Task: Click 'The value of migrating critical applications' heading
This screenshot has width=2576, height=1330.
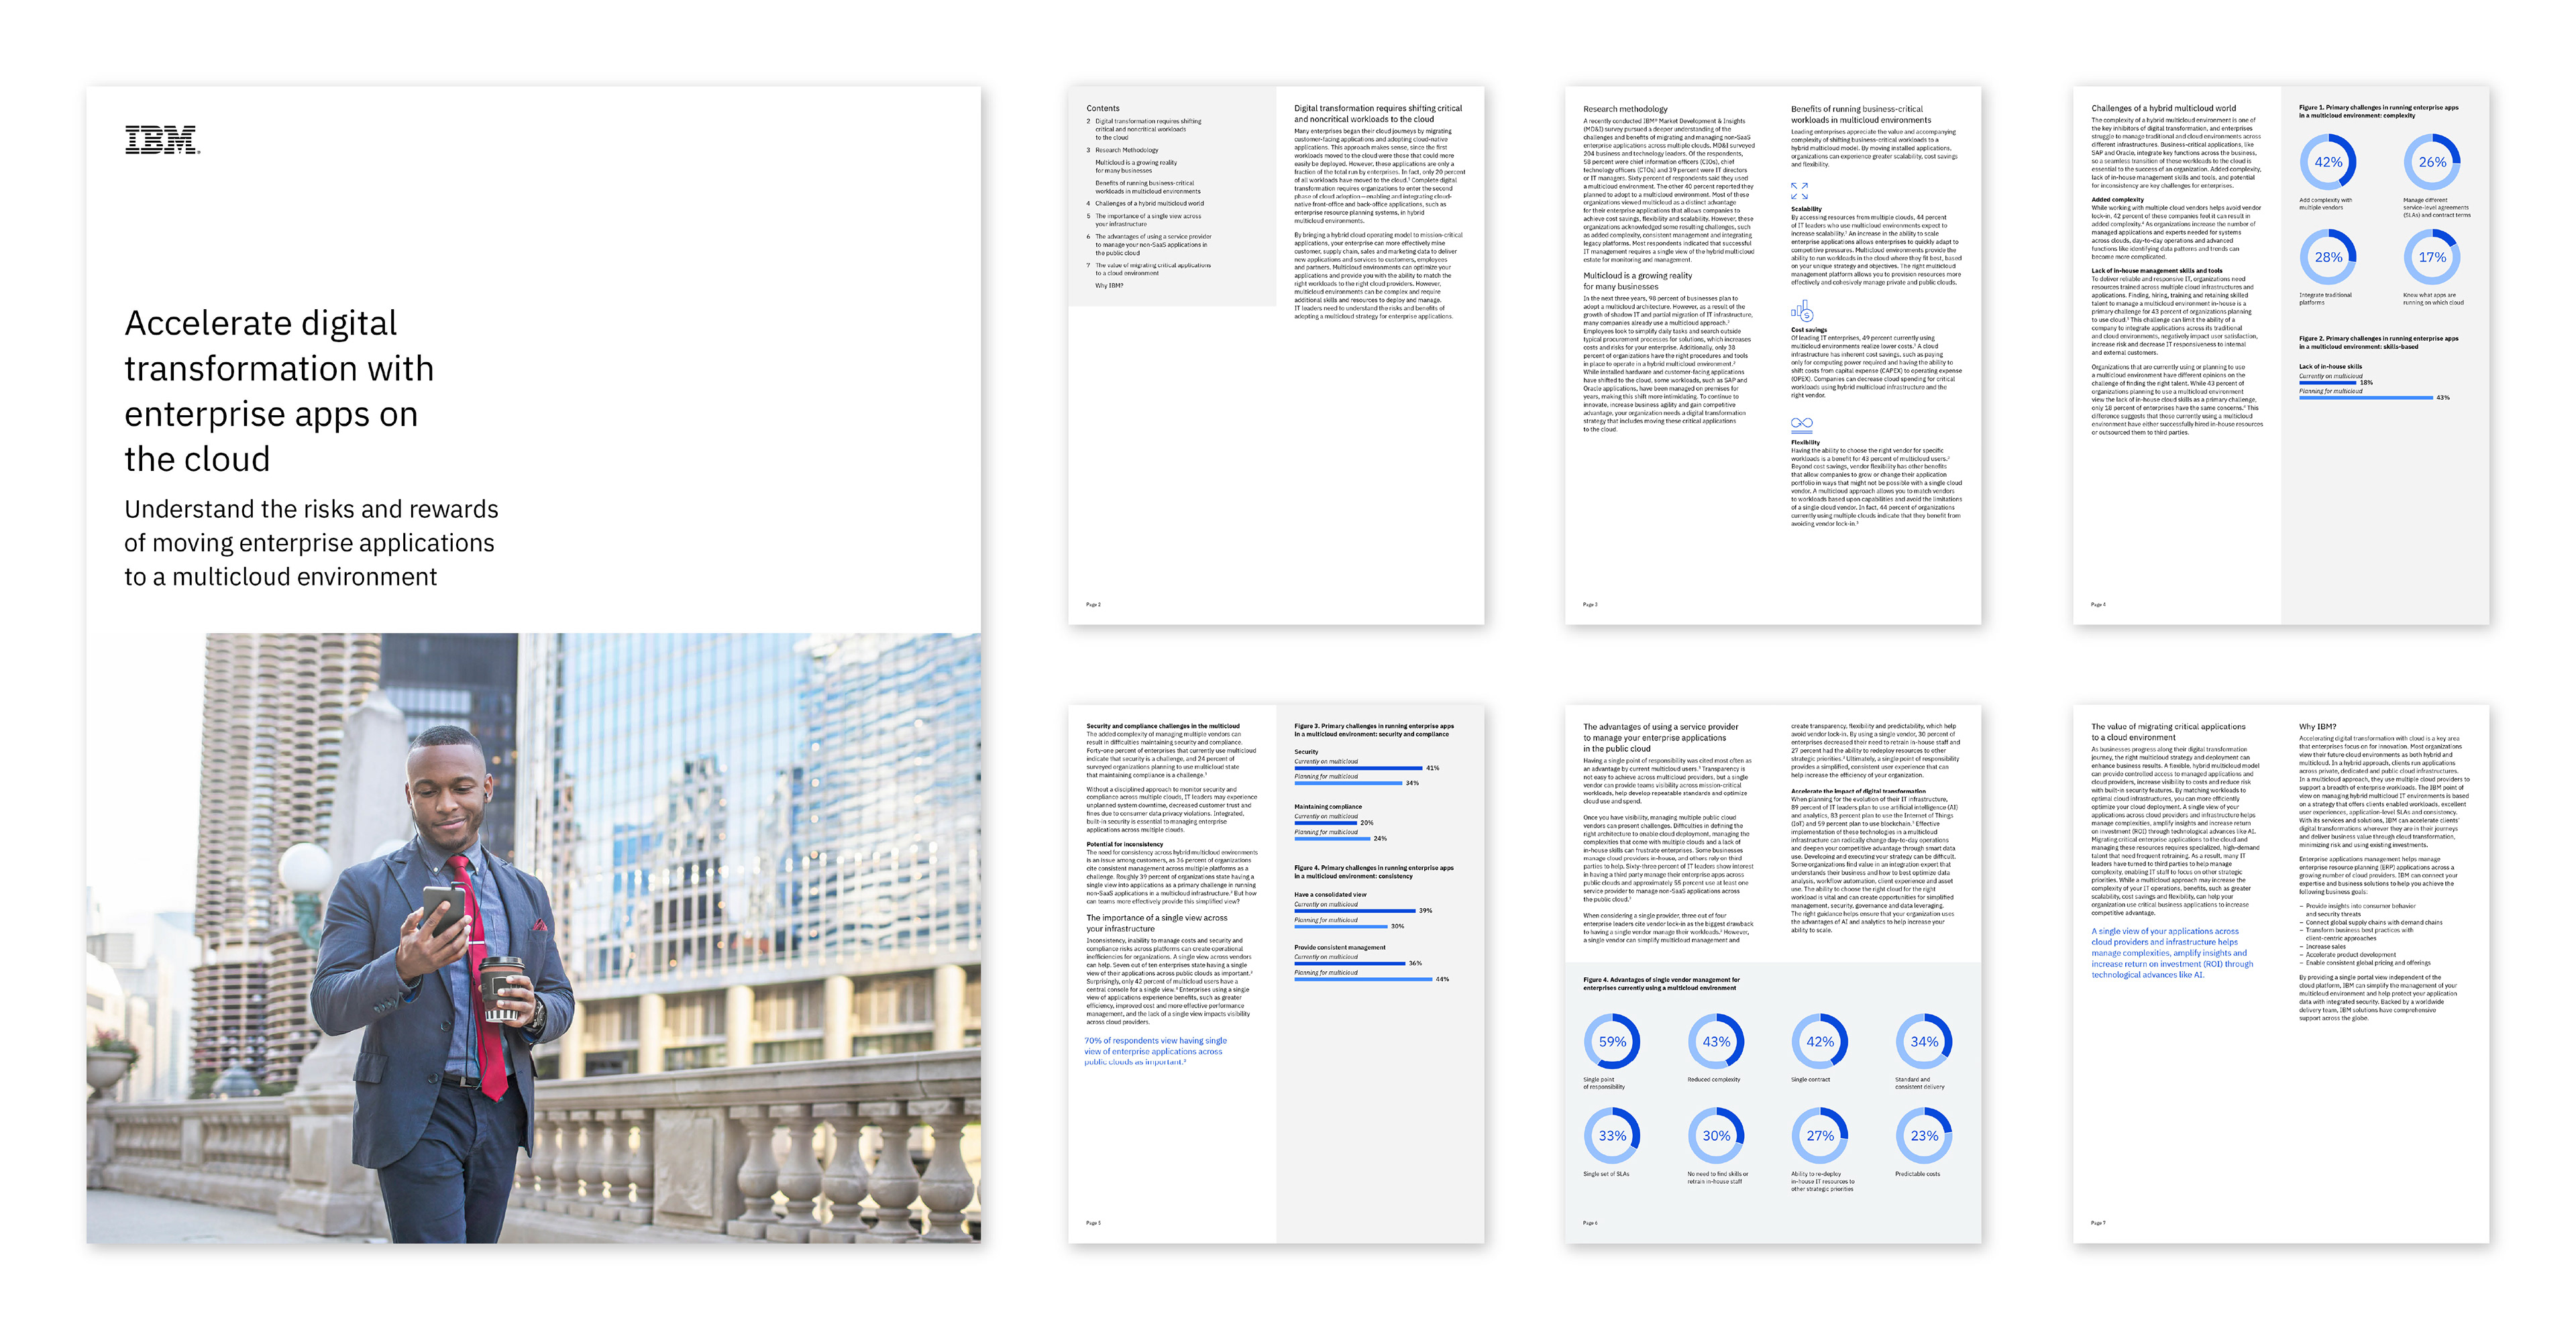Action: tap(2168, 732)
